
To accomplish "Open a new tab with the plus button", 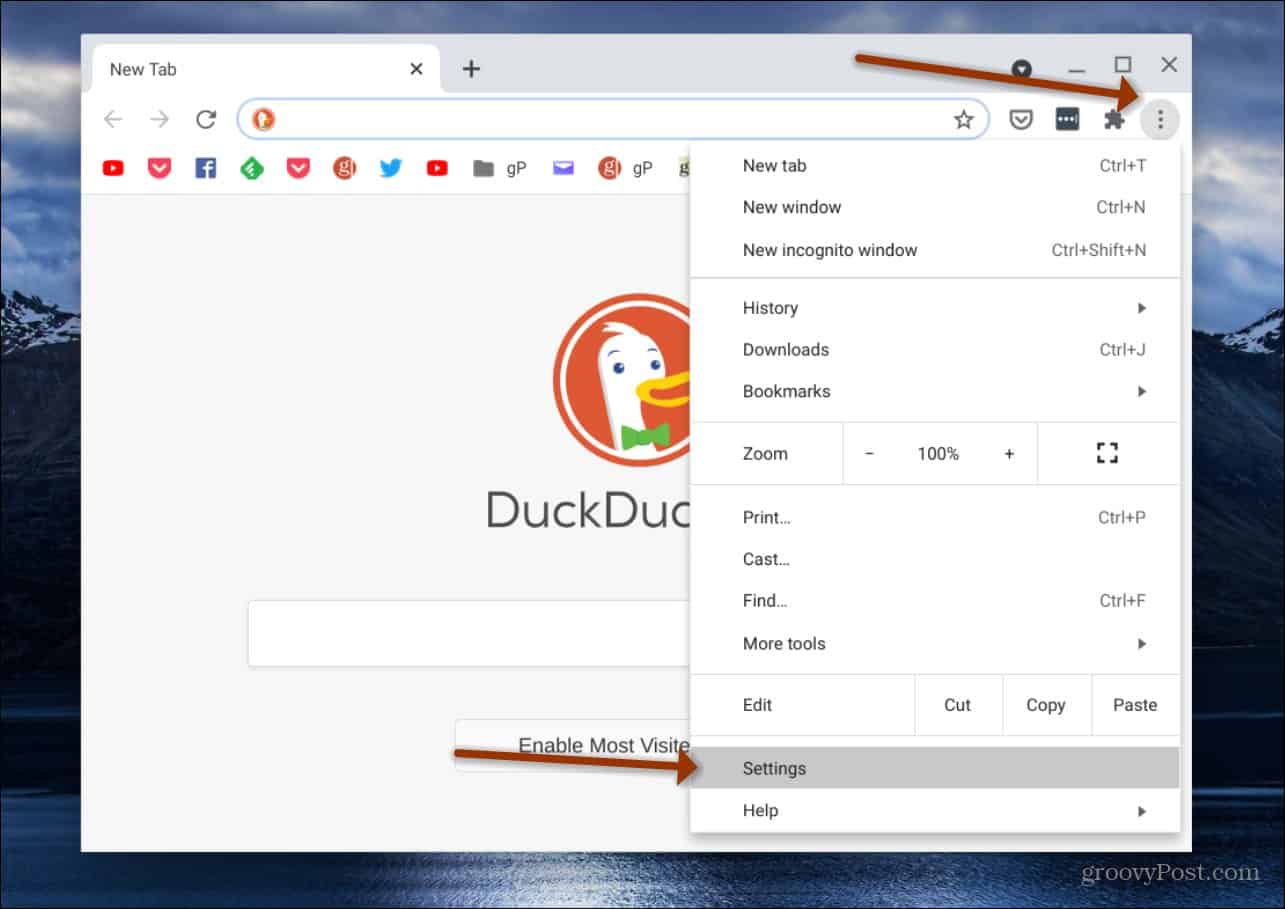I will click(471, 69).
